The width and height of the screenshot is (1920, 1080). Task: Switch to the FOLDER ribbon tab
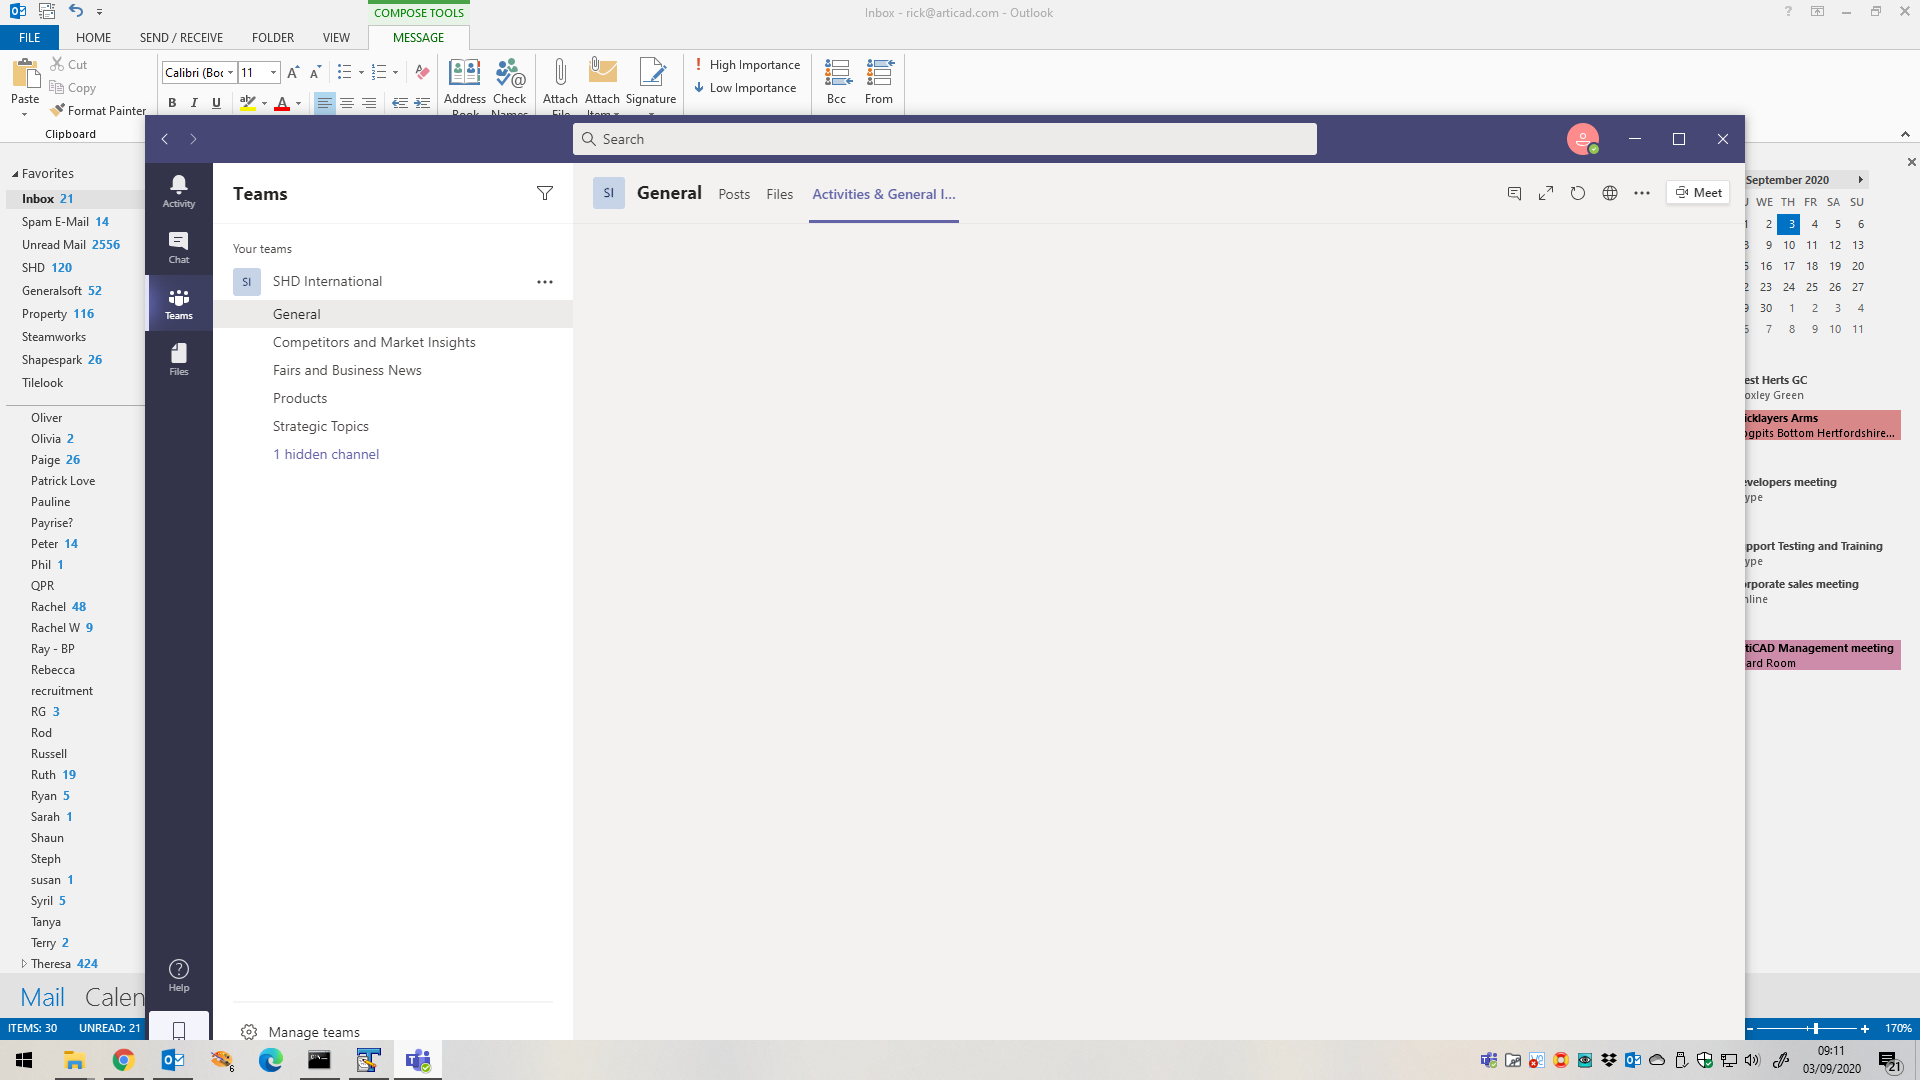pos(273,37)
